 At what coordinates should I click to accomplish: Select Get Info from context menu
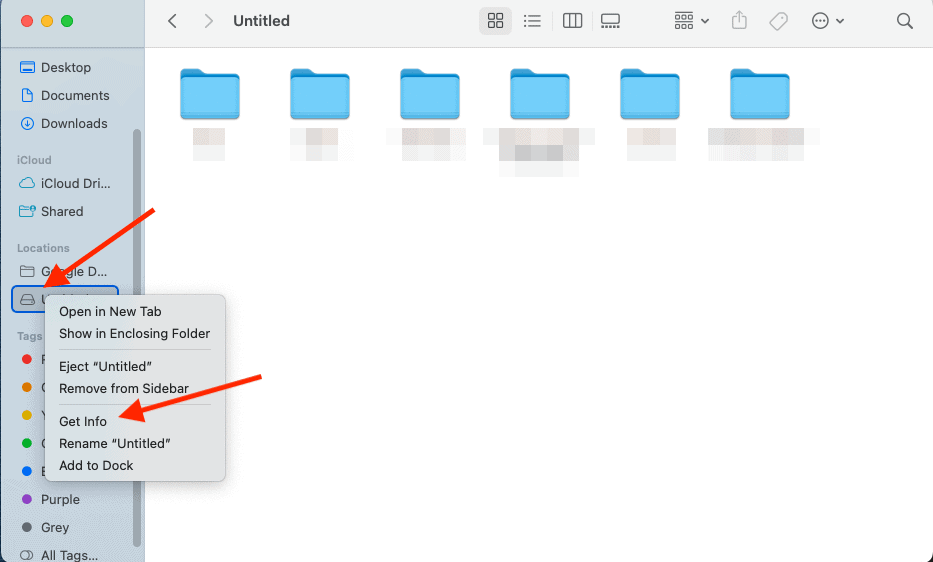83,421
